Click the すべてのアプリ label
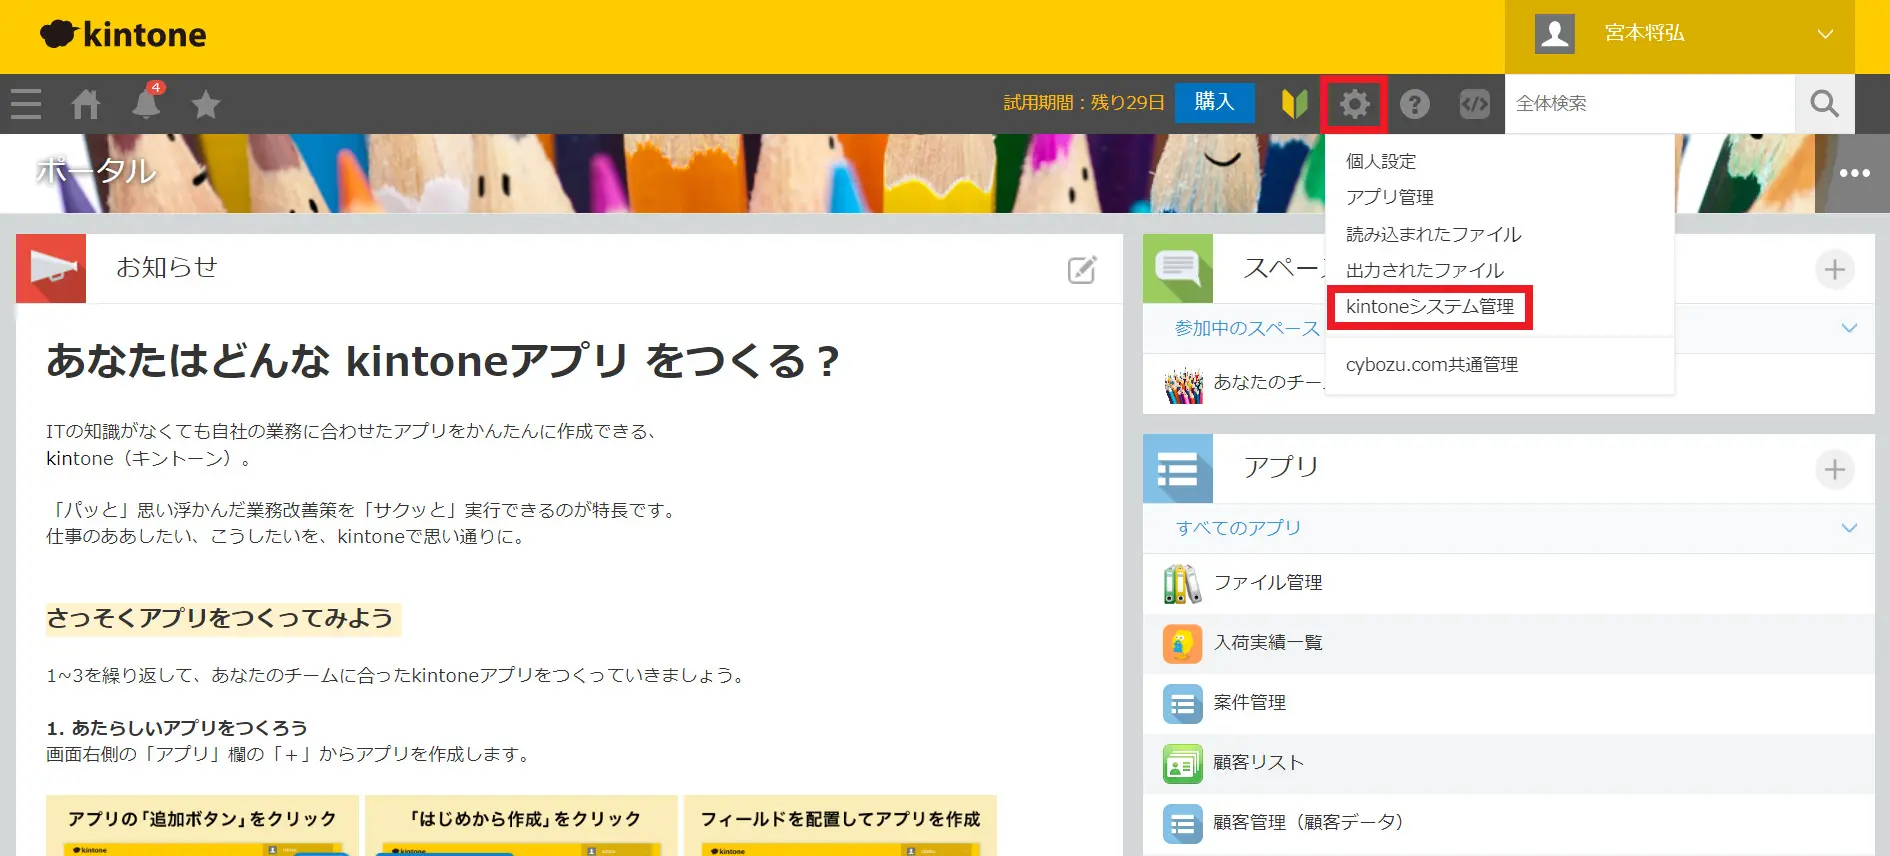This screenshot has height=856, width=1890. click(x=1238, y=528)
